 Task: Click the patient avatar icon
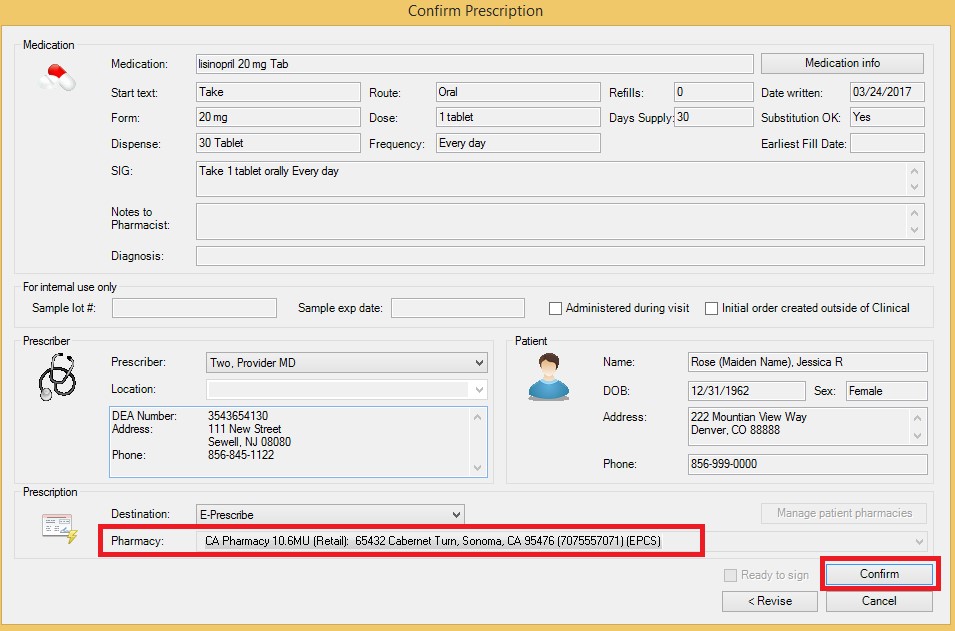[547, 377]
